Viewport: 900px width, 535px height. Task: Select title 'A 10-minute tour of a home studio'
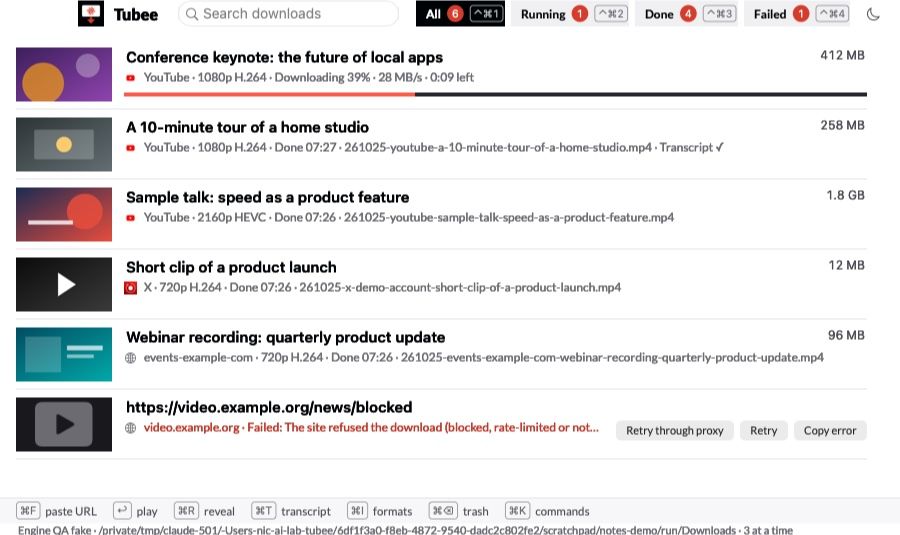247,127
